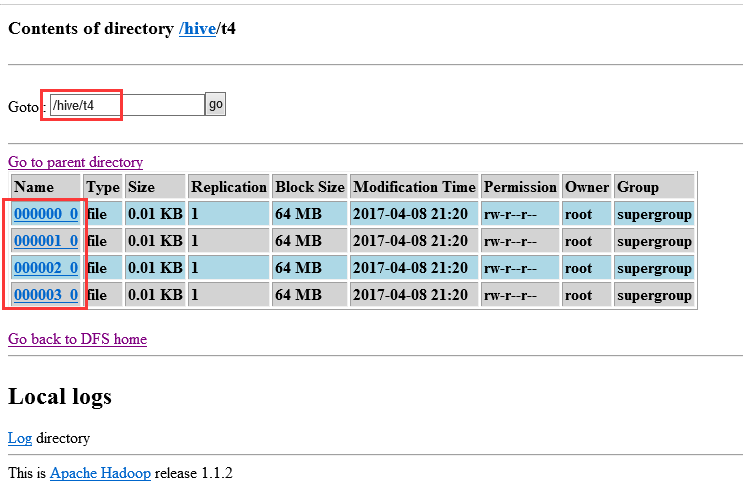The image size is (743, 502).
Task: Follow the Go to parent directory link
Action: click(75, 162)
